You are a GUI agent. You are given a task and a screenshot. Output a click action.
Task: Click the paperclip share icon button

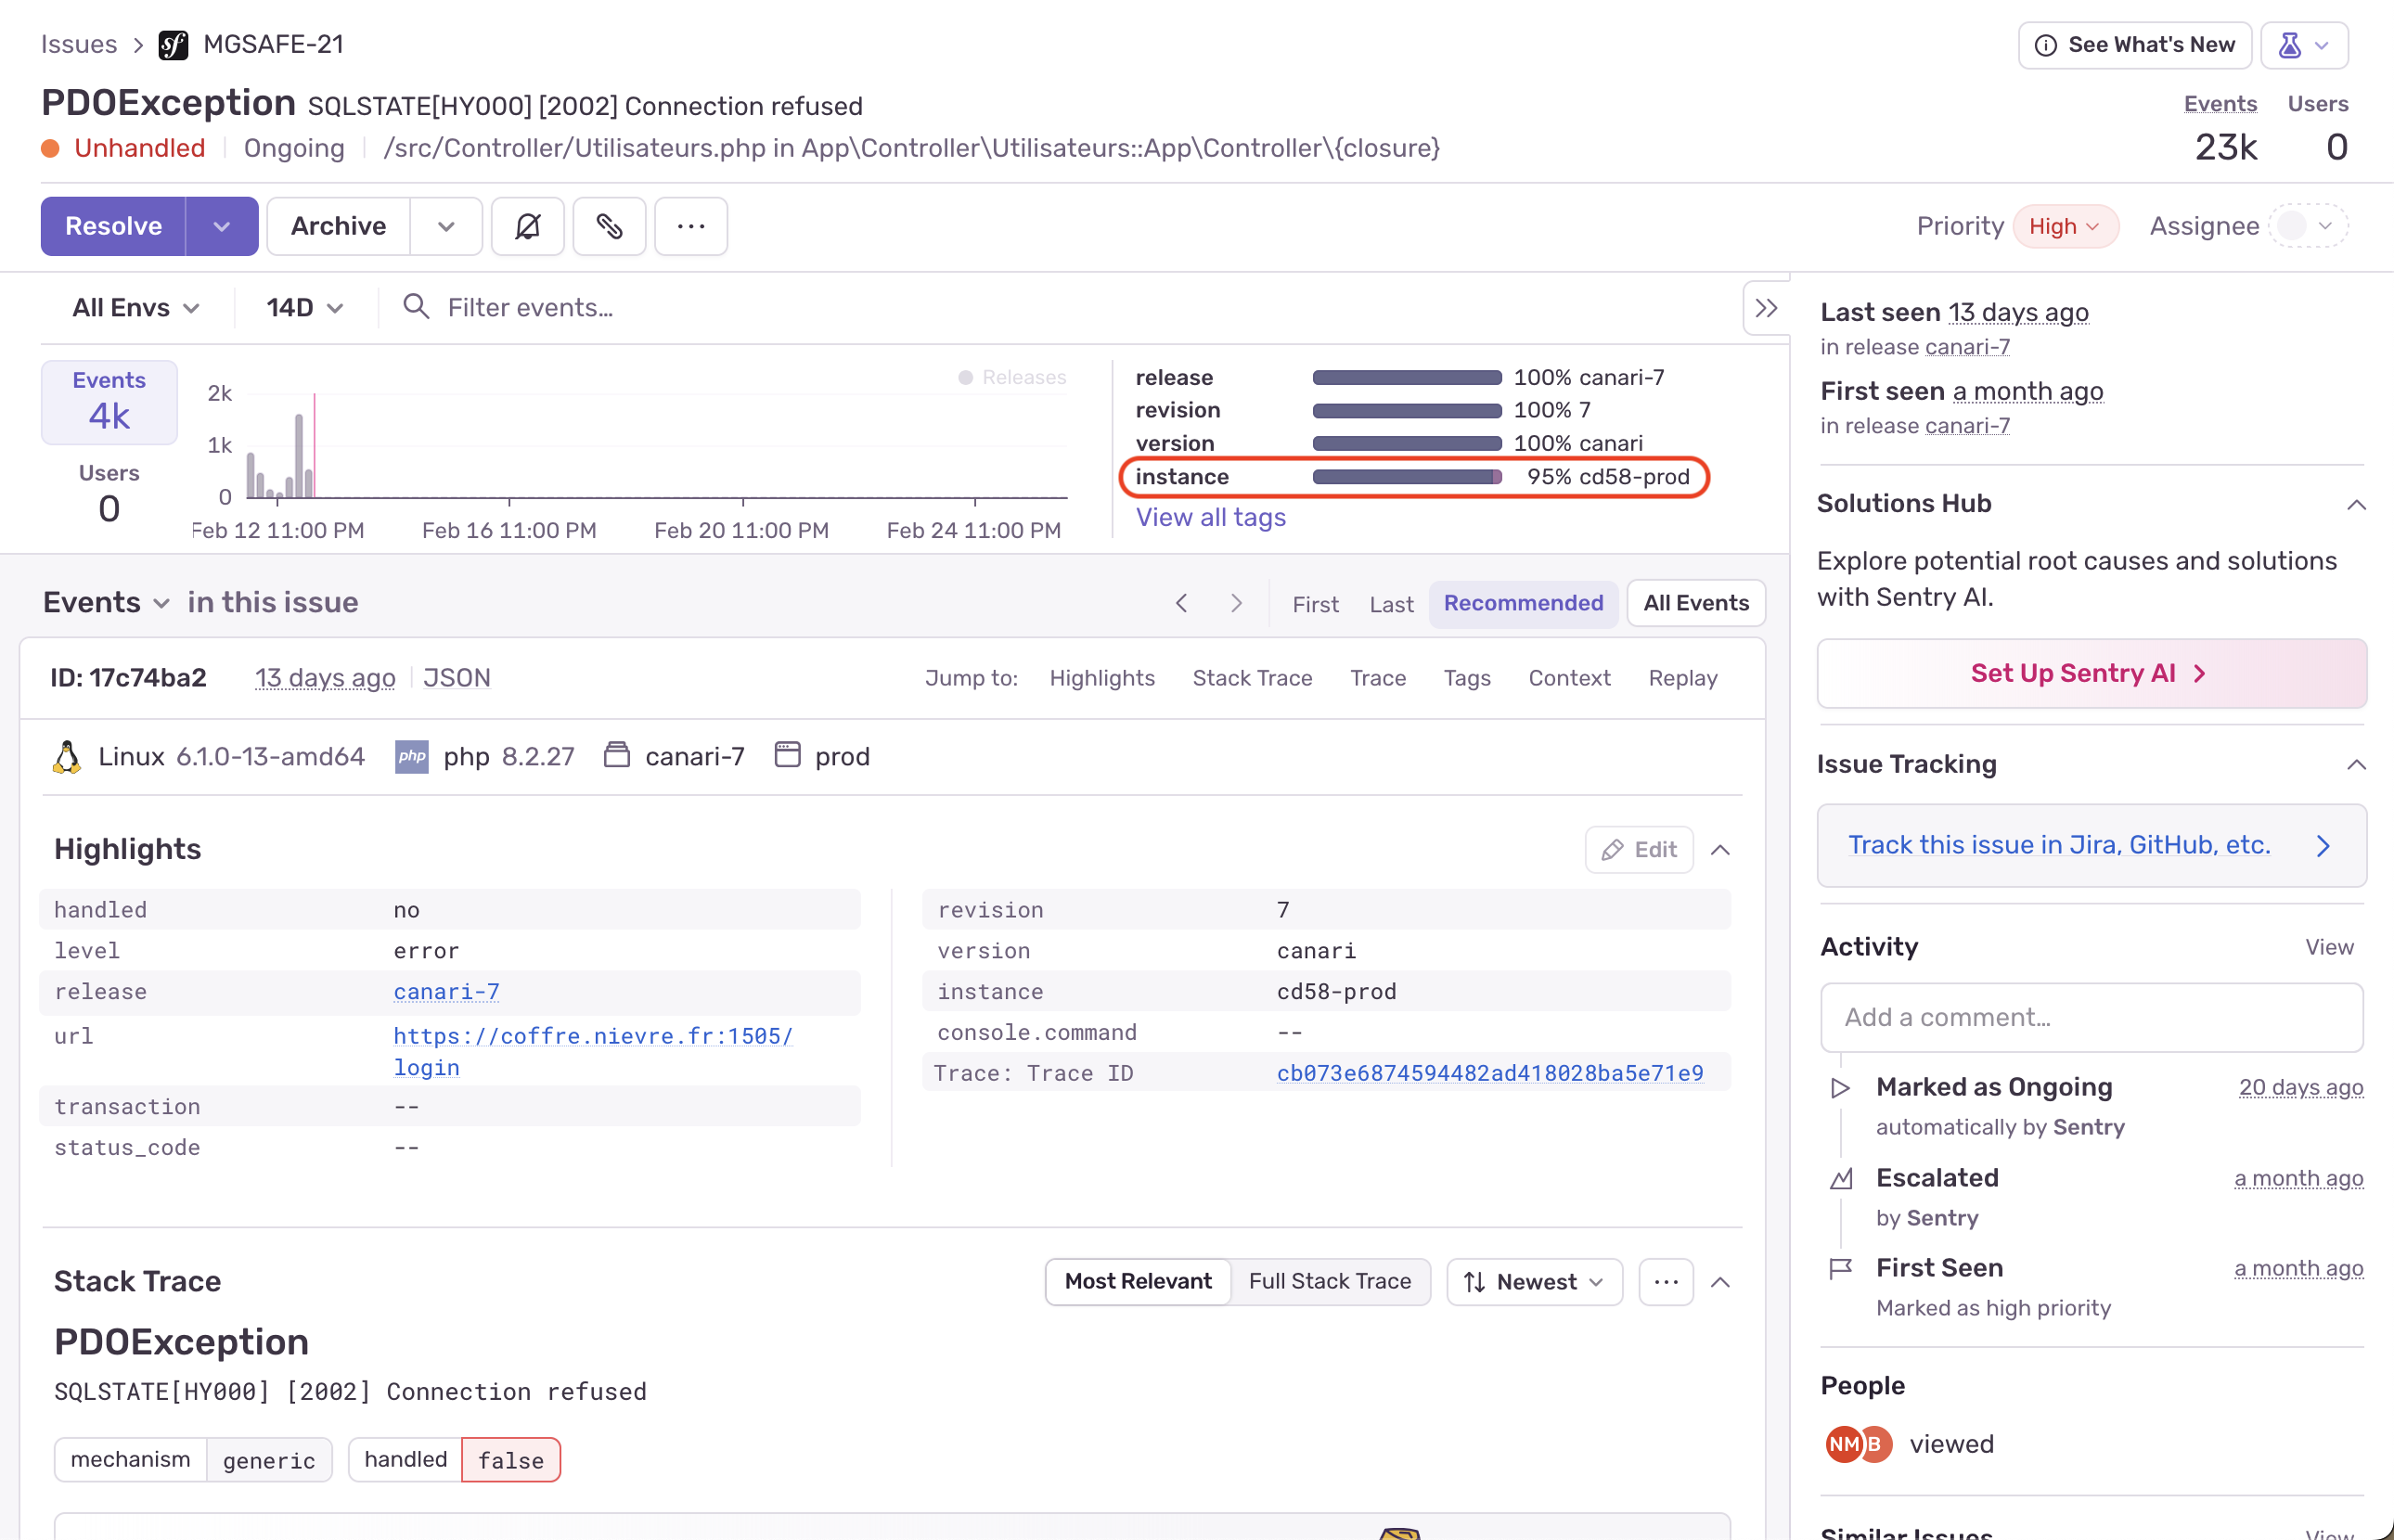pyautogui.click(x=609, y=226)
